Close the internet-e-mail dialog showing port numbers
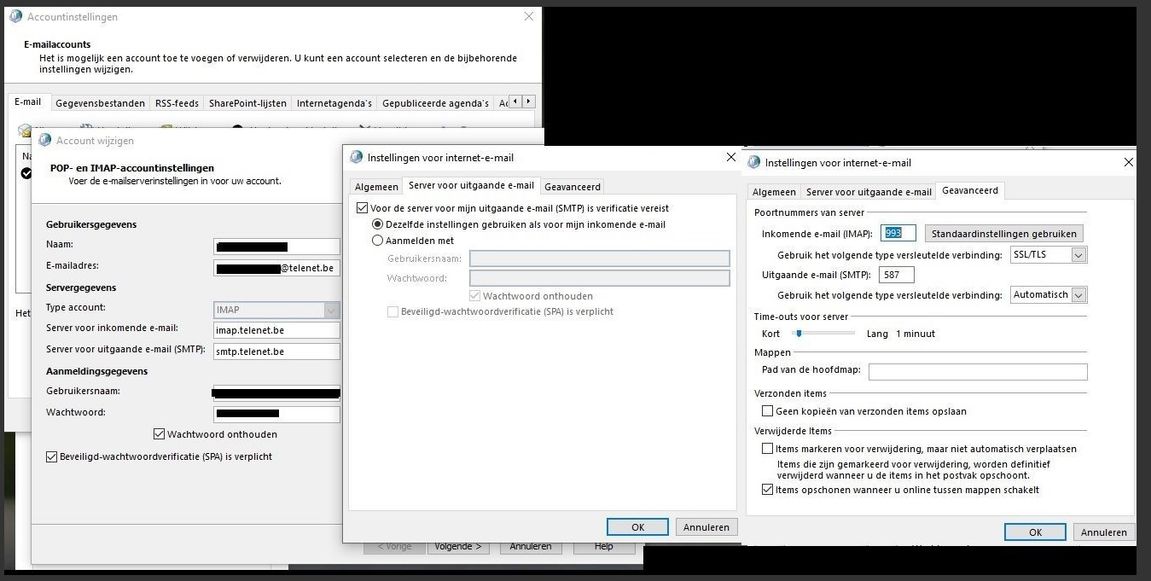Viewport: 1151px width, 581px height. point(1128,162)
